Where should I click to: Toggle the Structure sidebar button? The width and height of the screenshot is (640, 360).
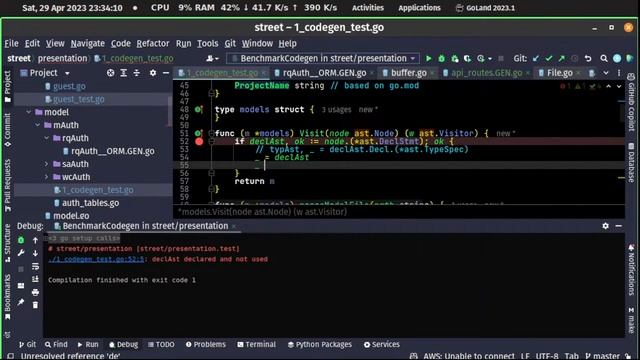(x=7, y=243)
